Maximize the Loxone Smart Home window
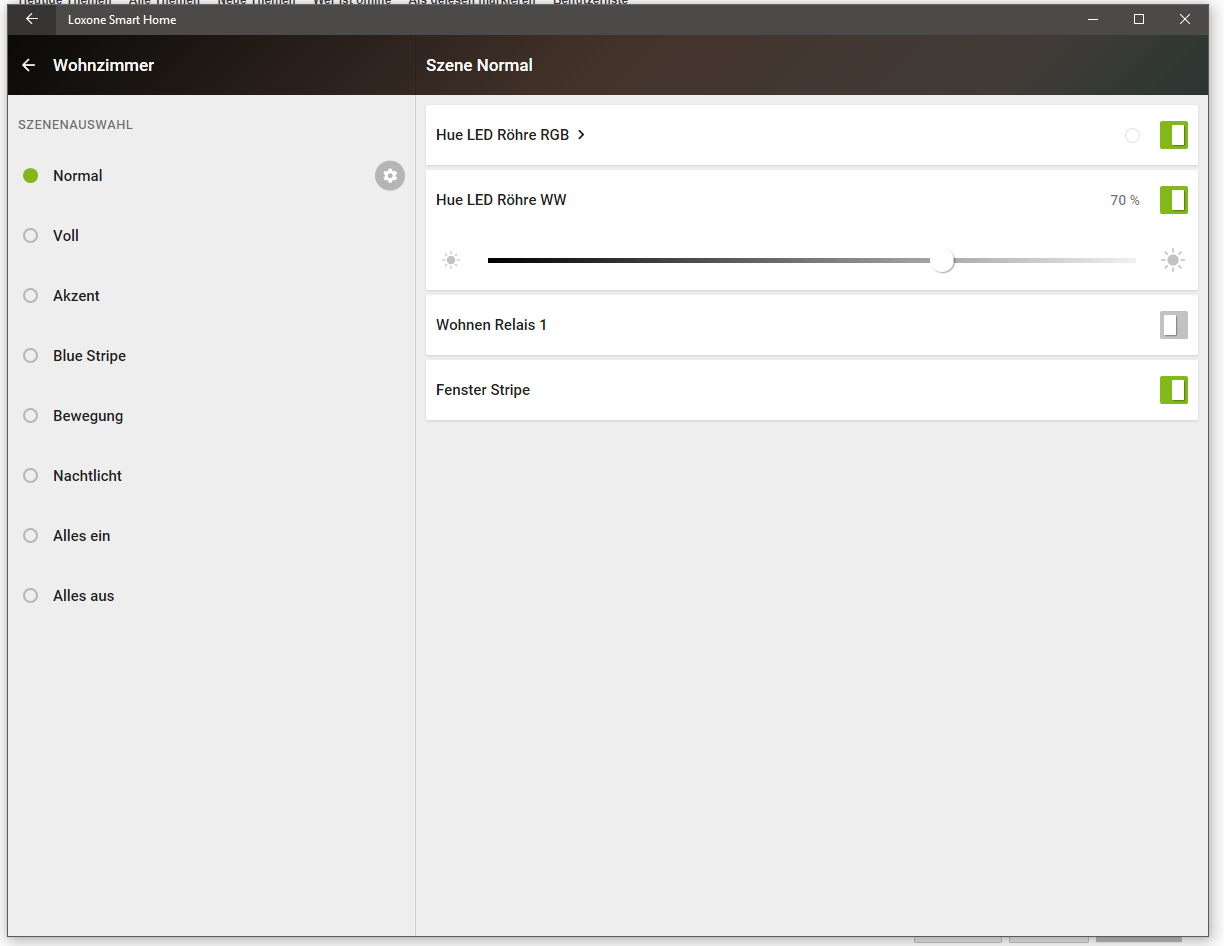This screenshot has width=1224, height=946. [1138, 19]
